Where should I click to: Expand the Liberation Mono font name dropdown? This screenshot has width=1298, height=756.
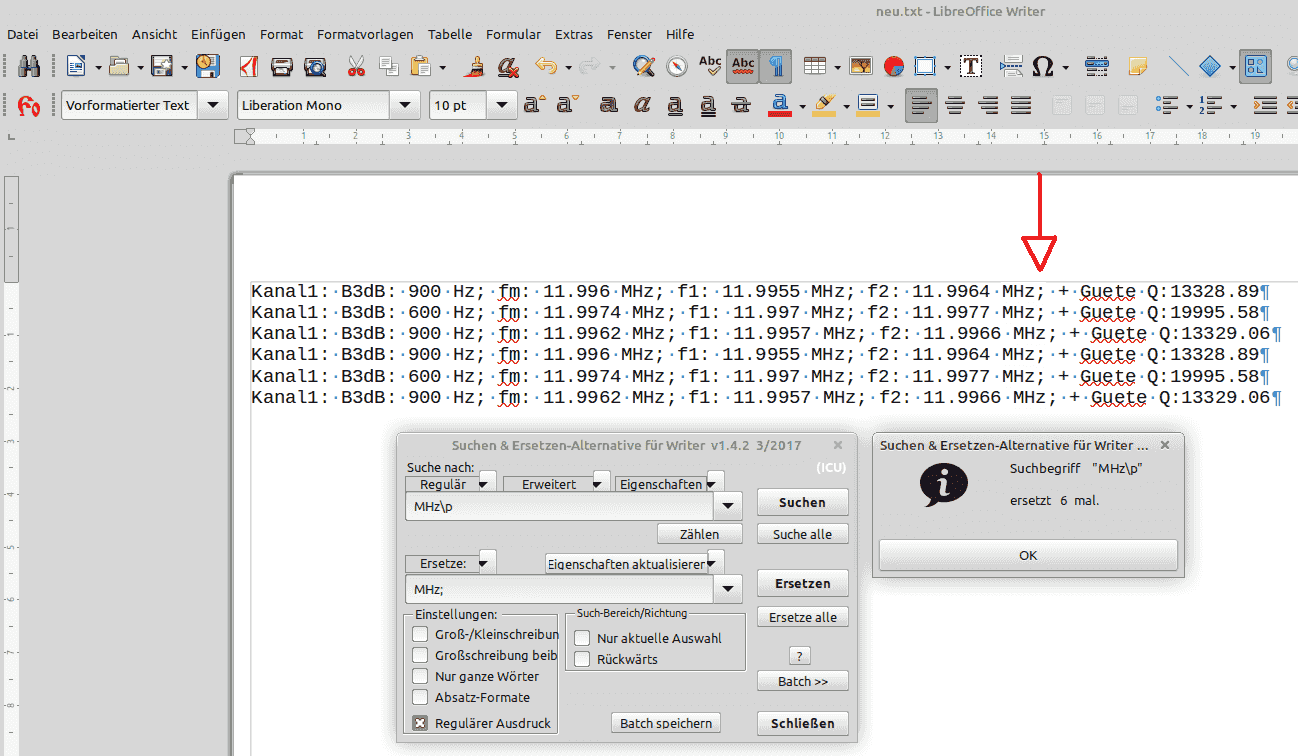click(x=405, y=105)
